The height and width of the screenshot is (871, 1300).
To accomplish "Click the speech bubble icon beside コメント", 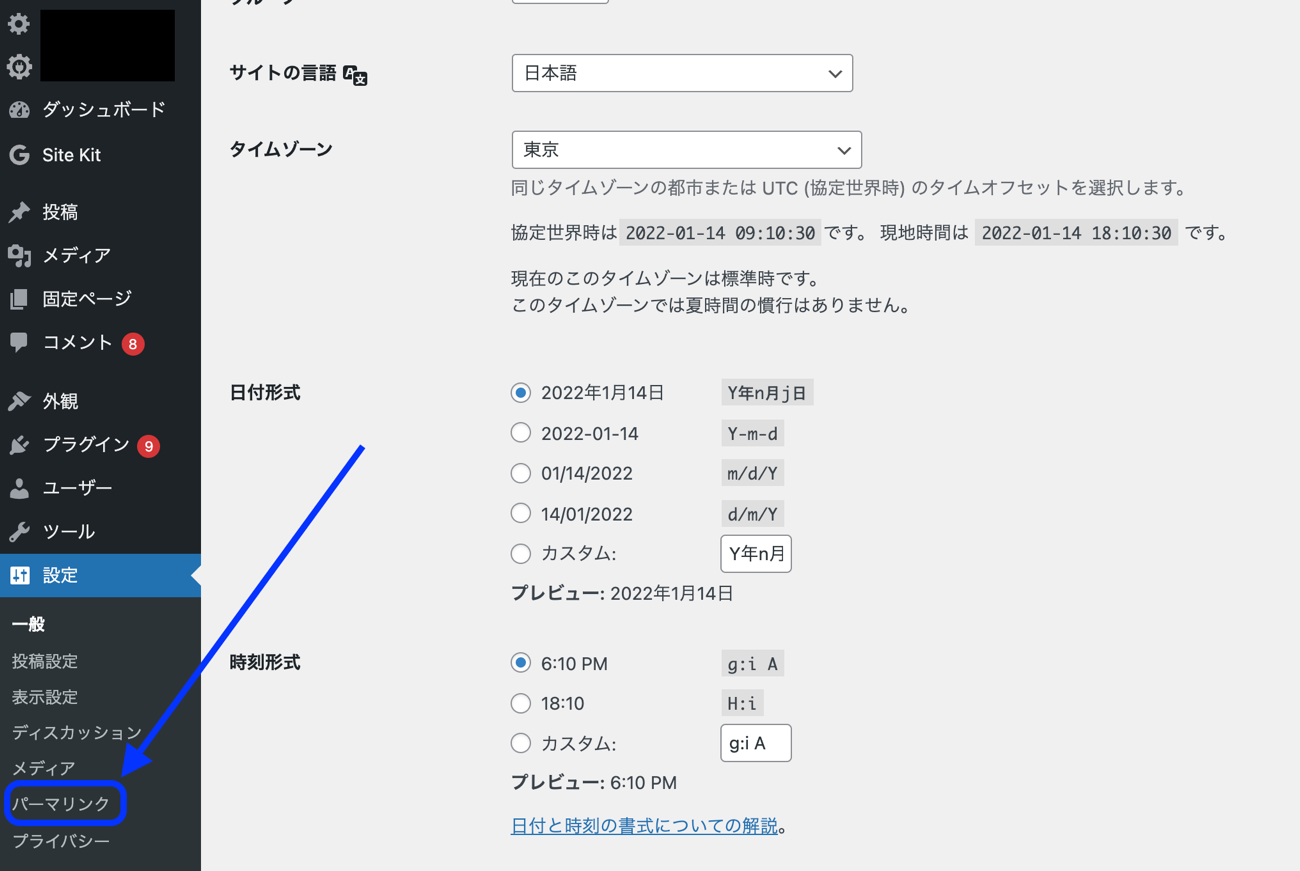I will tap(19, 343).
